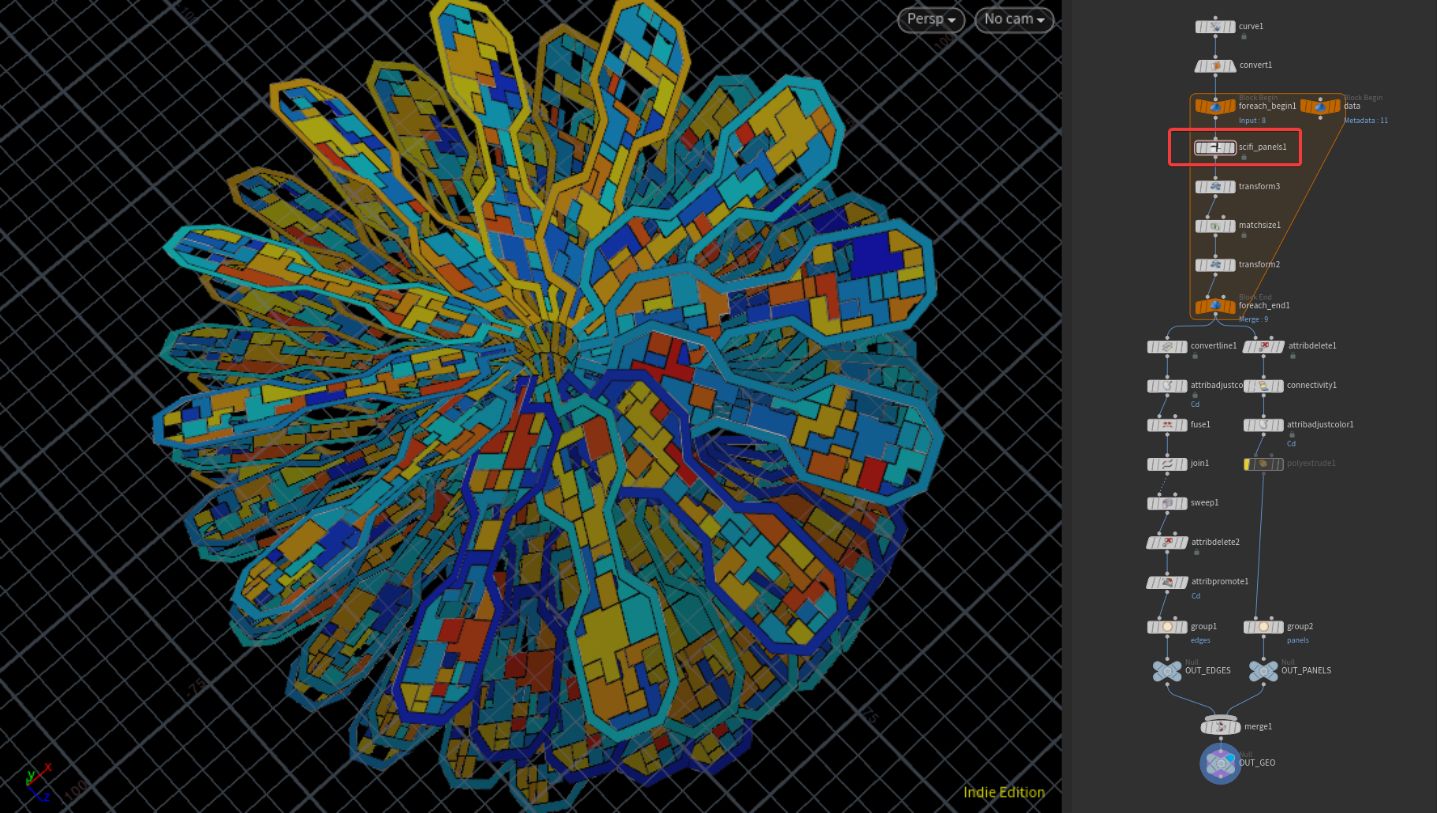
Task: Select the OUT_EDGES null node
Action: click(1167, 671)
